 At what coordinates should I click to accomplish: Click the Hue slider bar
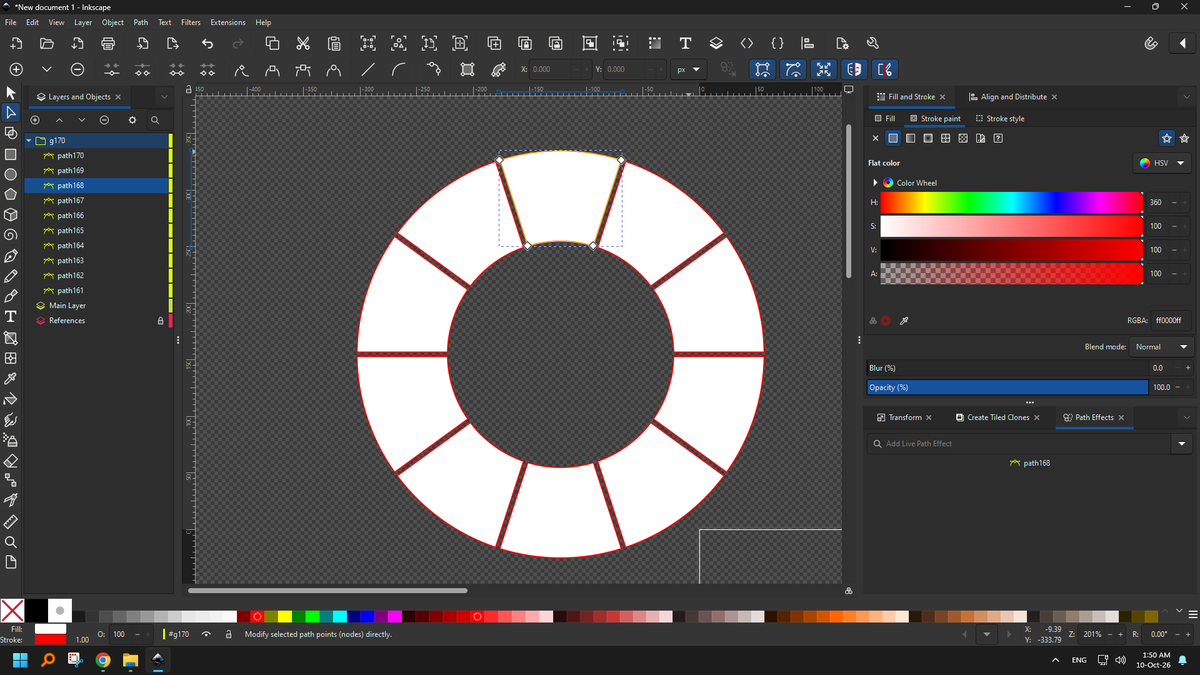point(1011,202)
